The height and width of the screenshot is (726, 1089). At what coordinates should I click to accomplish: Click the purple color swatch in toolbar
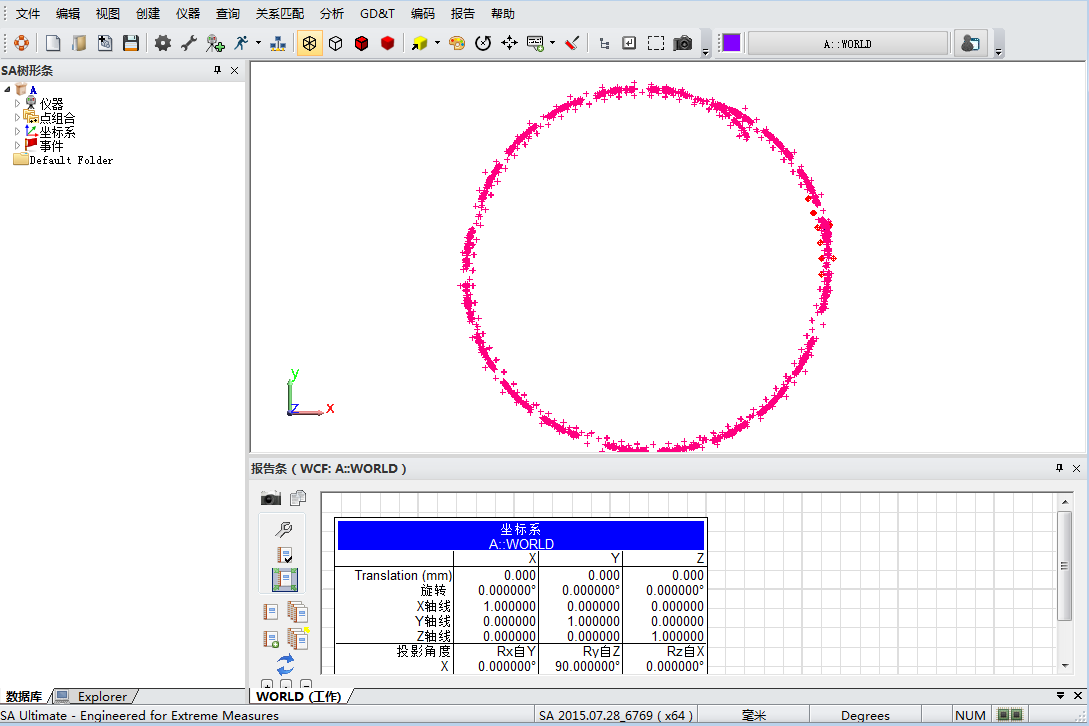pyautogui.click(x=731, y=43)
